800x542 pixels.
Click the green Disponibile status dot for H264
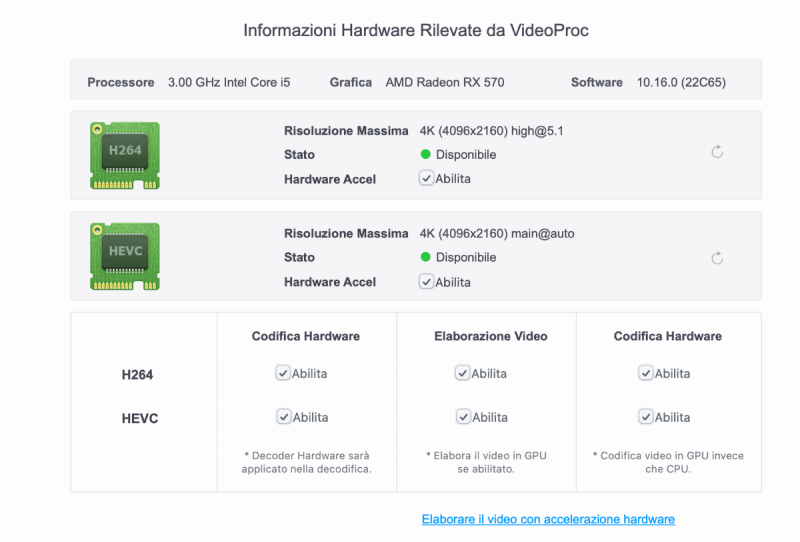coord(426,154)
